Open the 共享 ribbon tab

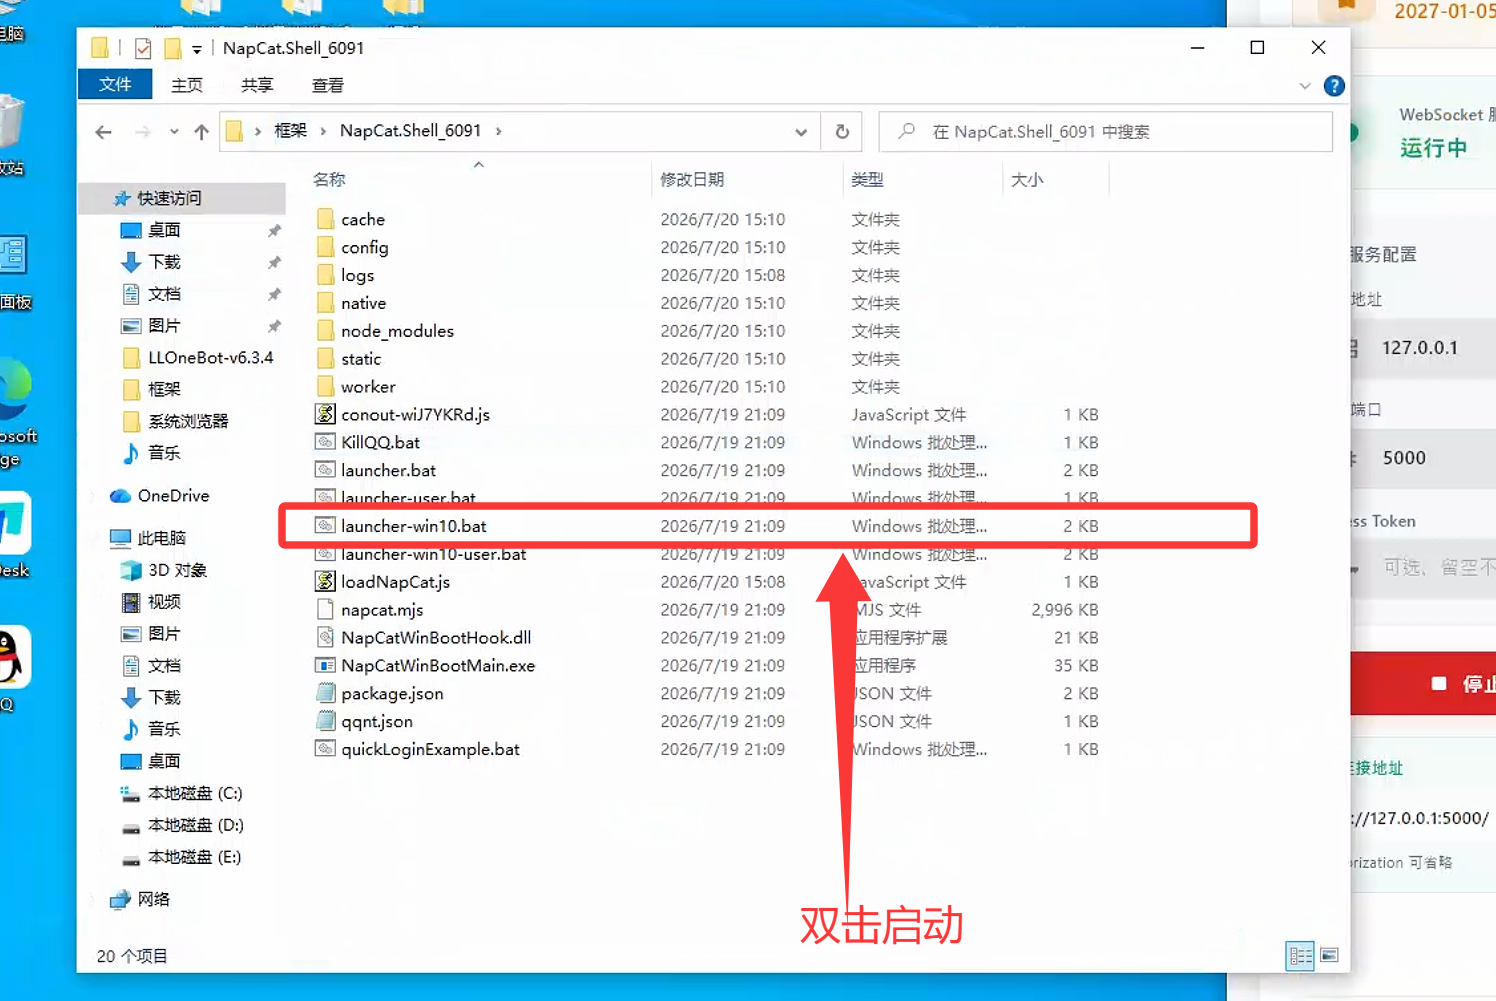pos(257,86)
